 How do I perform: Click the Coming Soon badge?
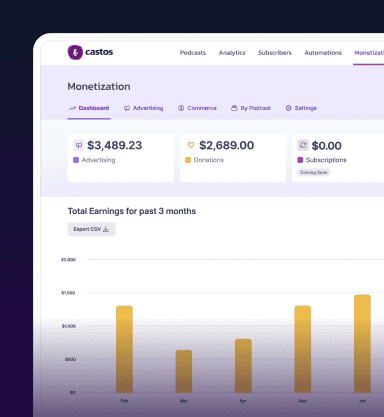pyautogui.click(x=314, y=172)
